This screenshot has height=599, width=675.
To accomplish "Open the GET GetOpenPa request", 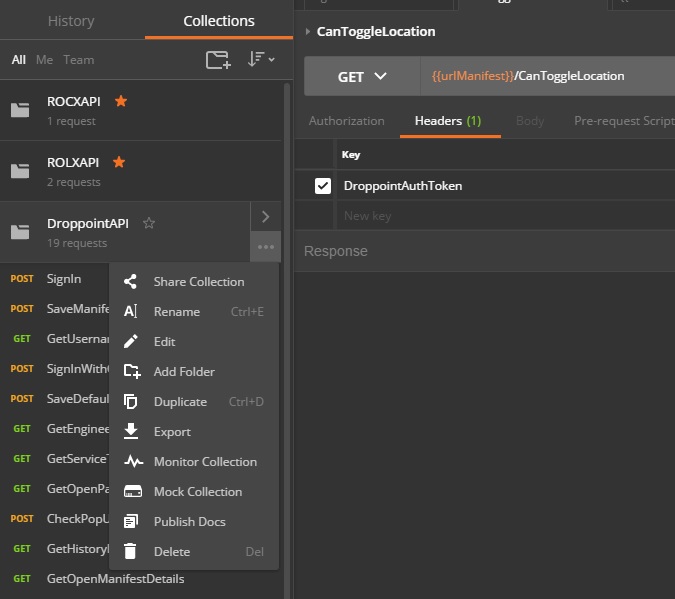I will click(x=55, y=489).
